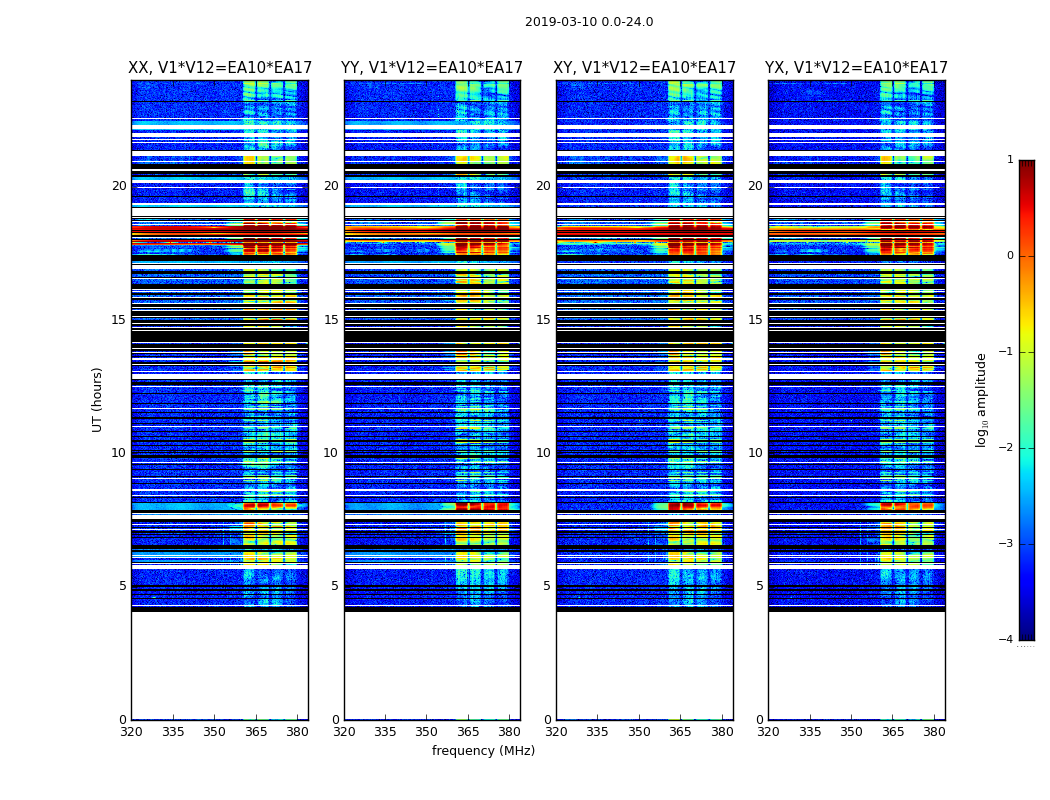Click the XY panel title
Viewport: 1050px width, 800px height.
pos(645,68)
